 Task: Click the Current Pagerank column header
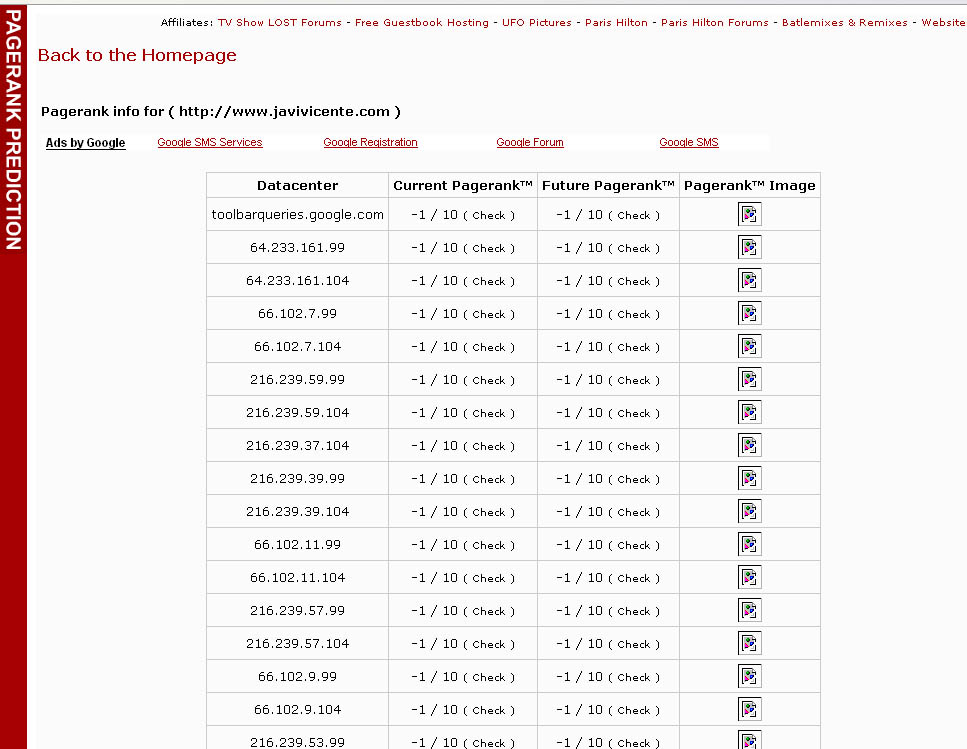coord(463,186)
